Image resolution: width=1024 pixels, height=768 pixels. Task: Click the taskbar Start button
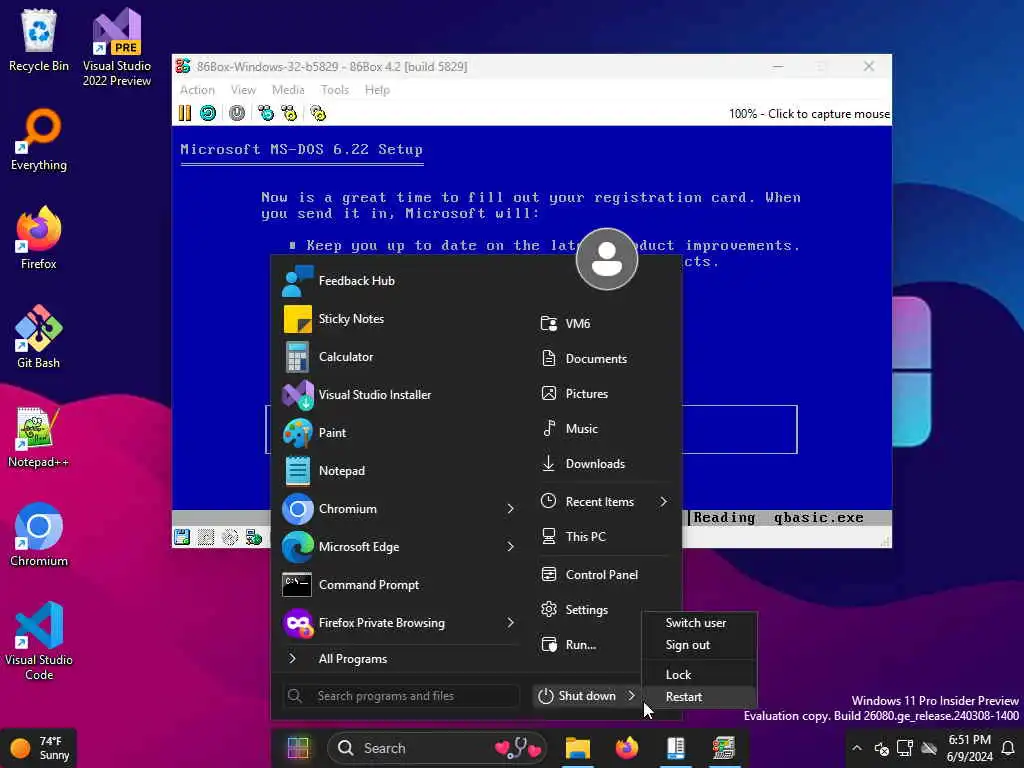point(298,748)
